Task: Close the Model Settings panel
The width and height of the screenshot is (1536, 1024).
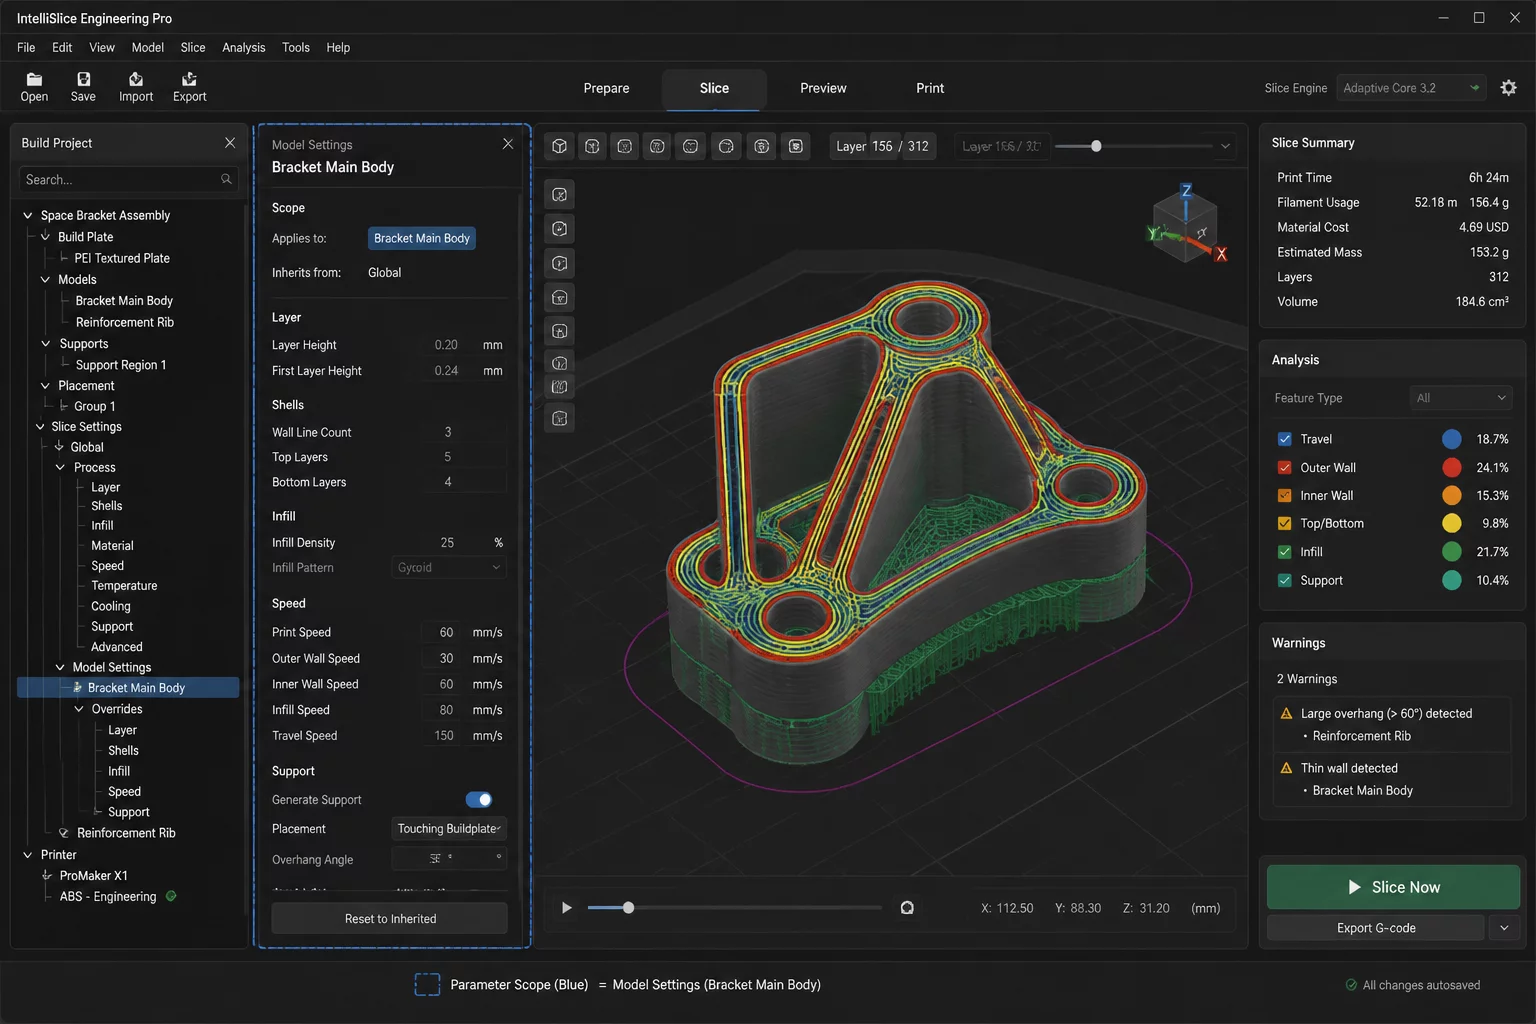Action: (508, 144)
